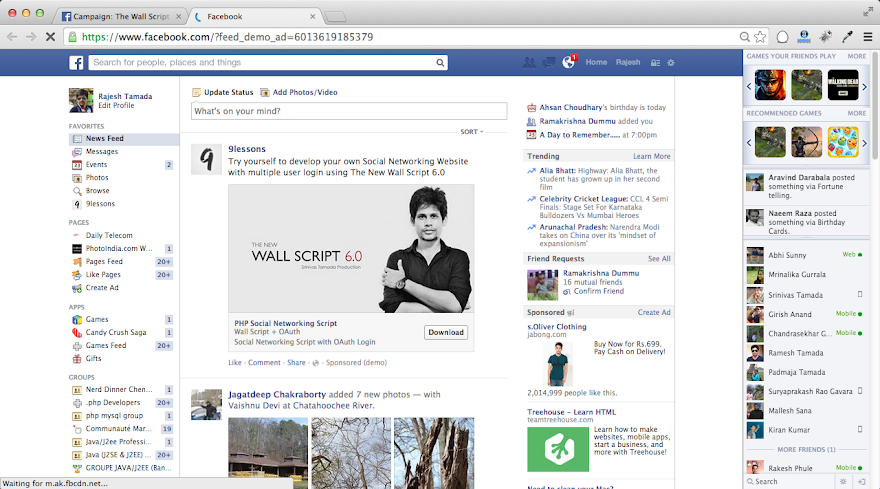The height and width of the screenshot is (489, 880).
Task: Click the 9lessons page avatar in post
Action: click(206, 159)
